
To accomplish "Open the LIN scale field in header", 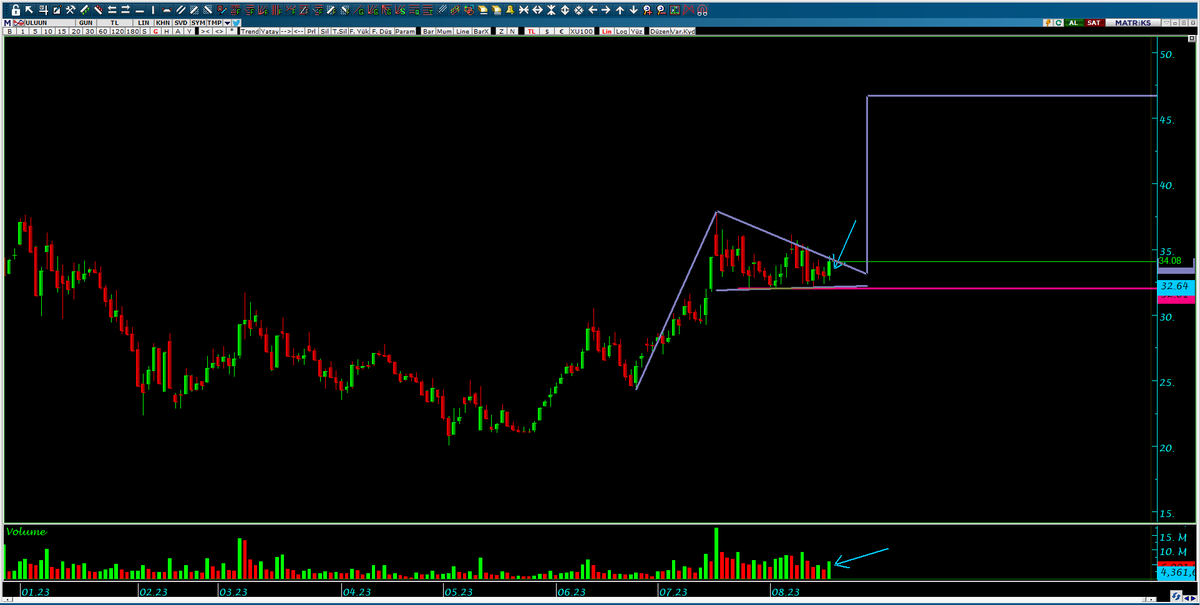I will click(x=143, y=22).
